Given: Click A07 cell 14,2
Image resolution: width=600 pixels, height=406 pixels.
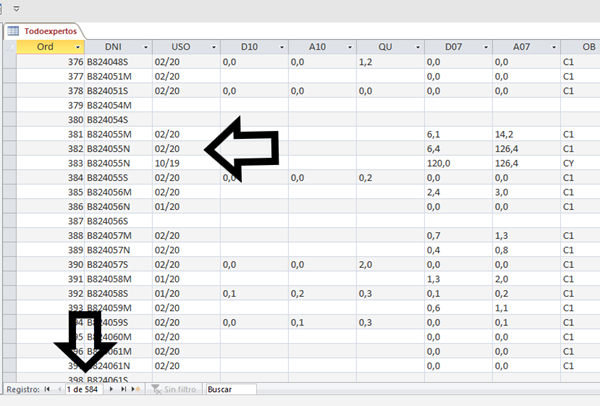Looking at the screenshot, I should coord(527,134).
